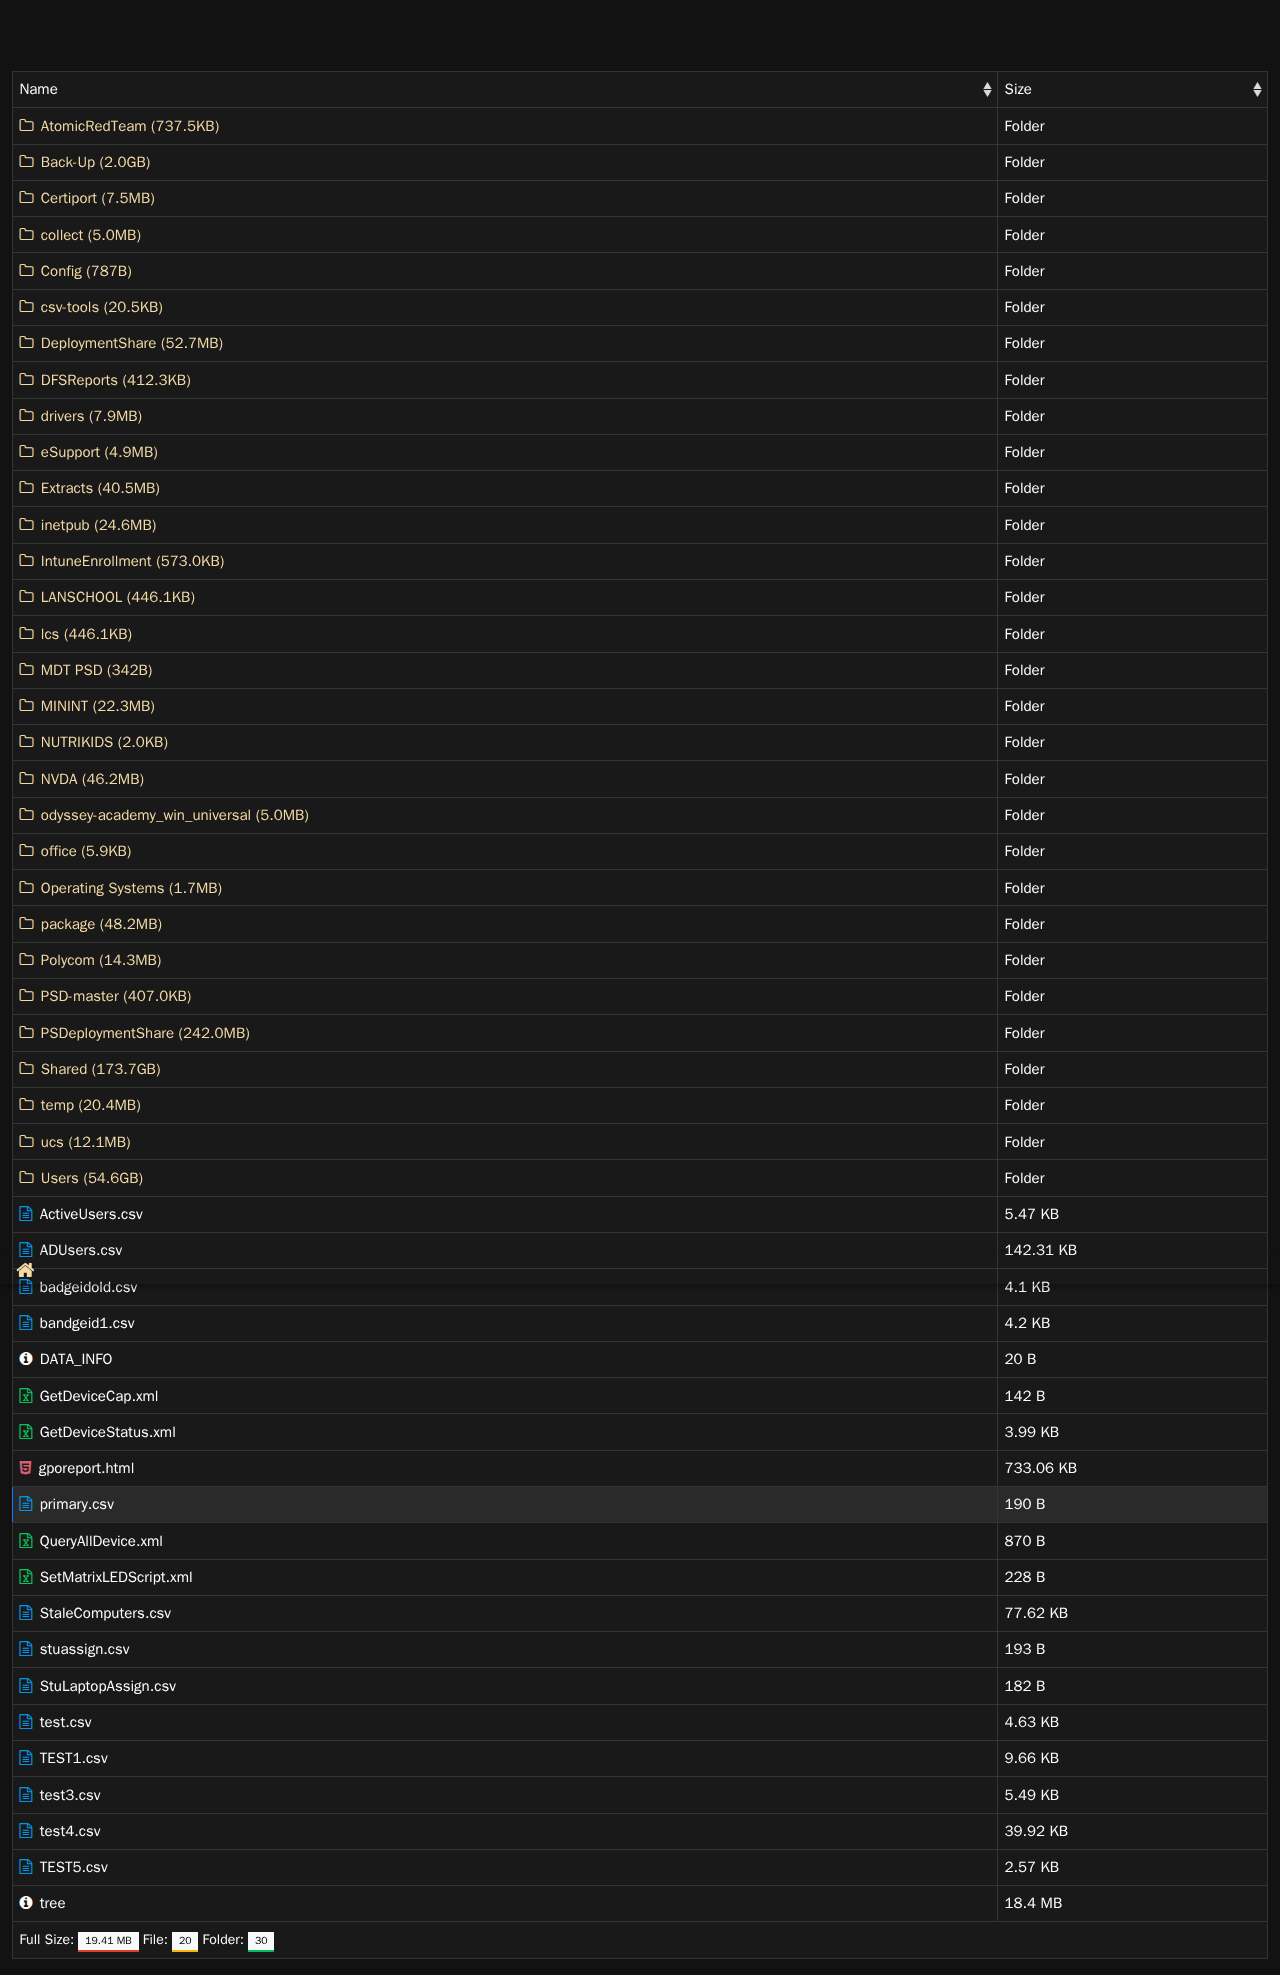Sort the list by the Size column arrows
Image resolution: width=1280 pixels, height=1975 pixels.
tap(1257, 90)
